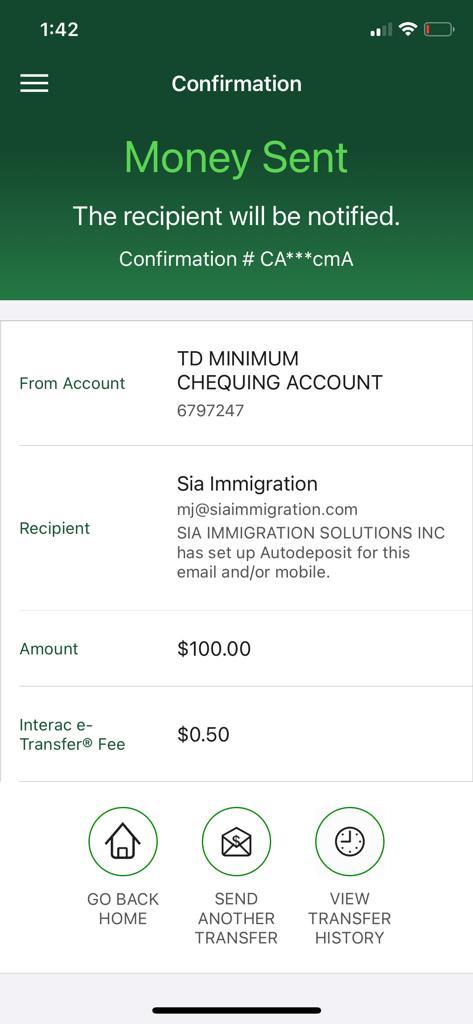Tap the 1:42 clock in status bar
The height and width of the screenshot is (1024, 473).
click(59, 29)
